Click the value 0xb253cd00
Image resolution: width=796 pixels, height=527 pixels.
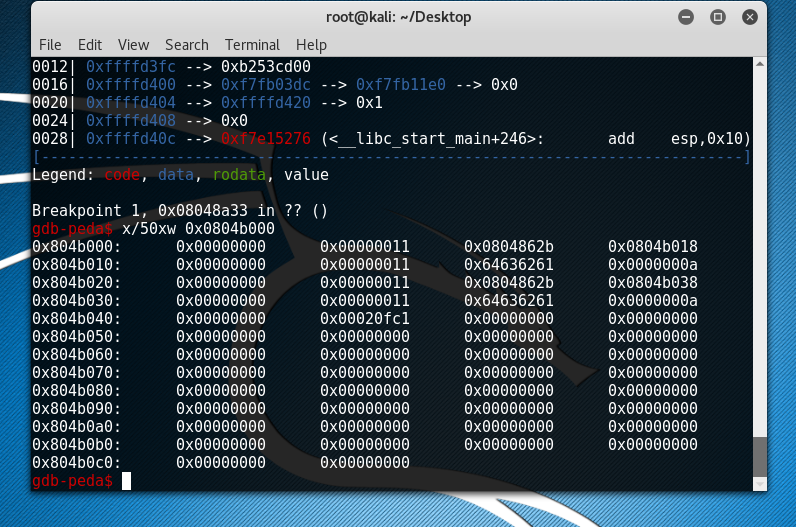[x=266, y=67]
